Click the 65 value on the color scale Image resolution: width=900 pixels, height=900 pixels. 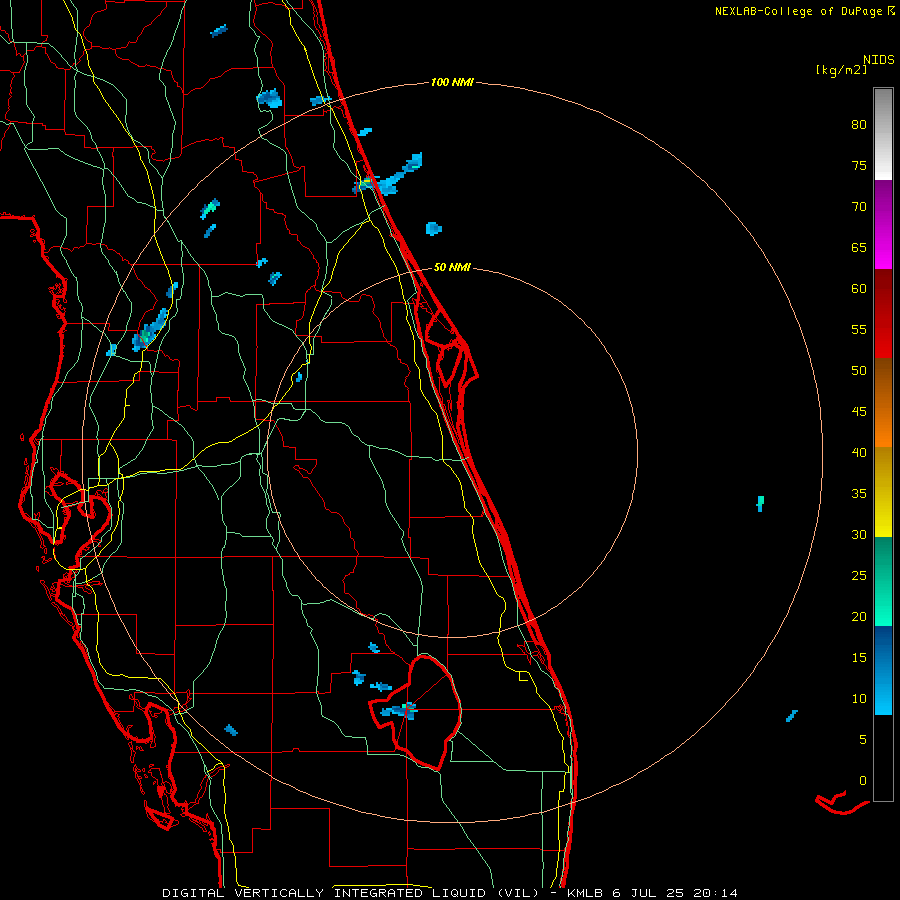pos(859,247)
